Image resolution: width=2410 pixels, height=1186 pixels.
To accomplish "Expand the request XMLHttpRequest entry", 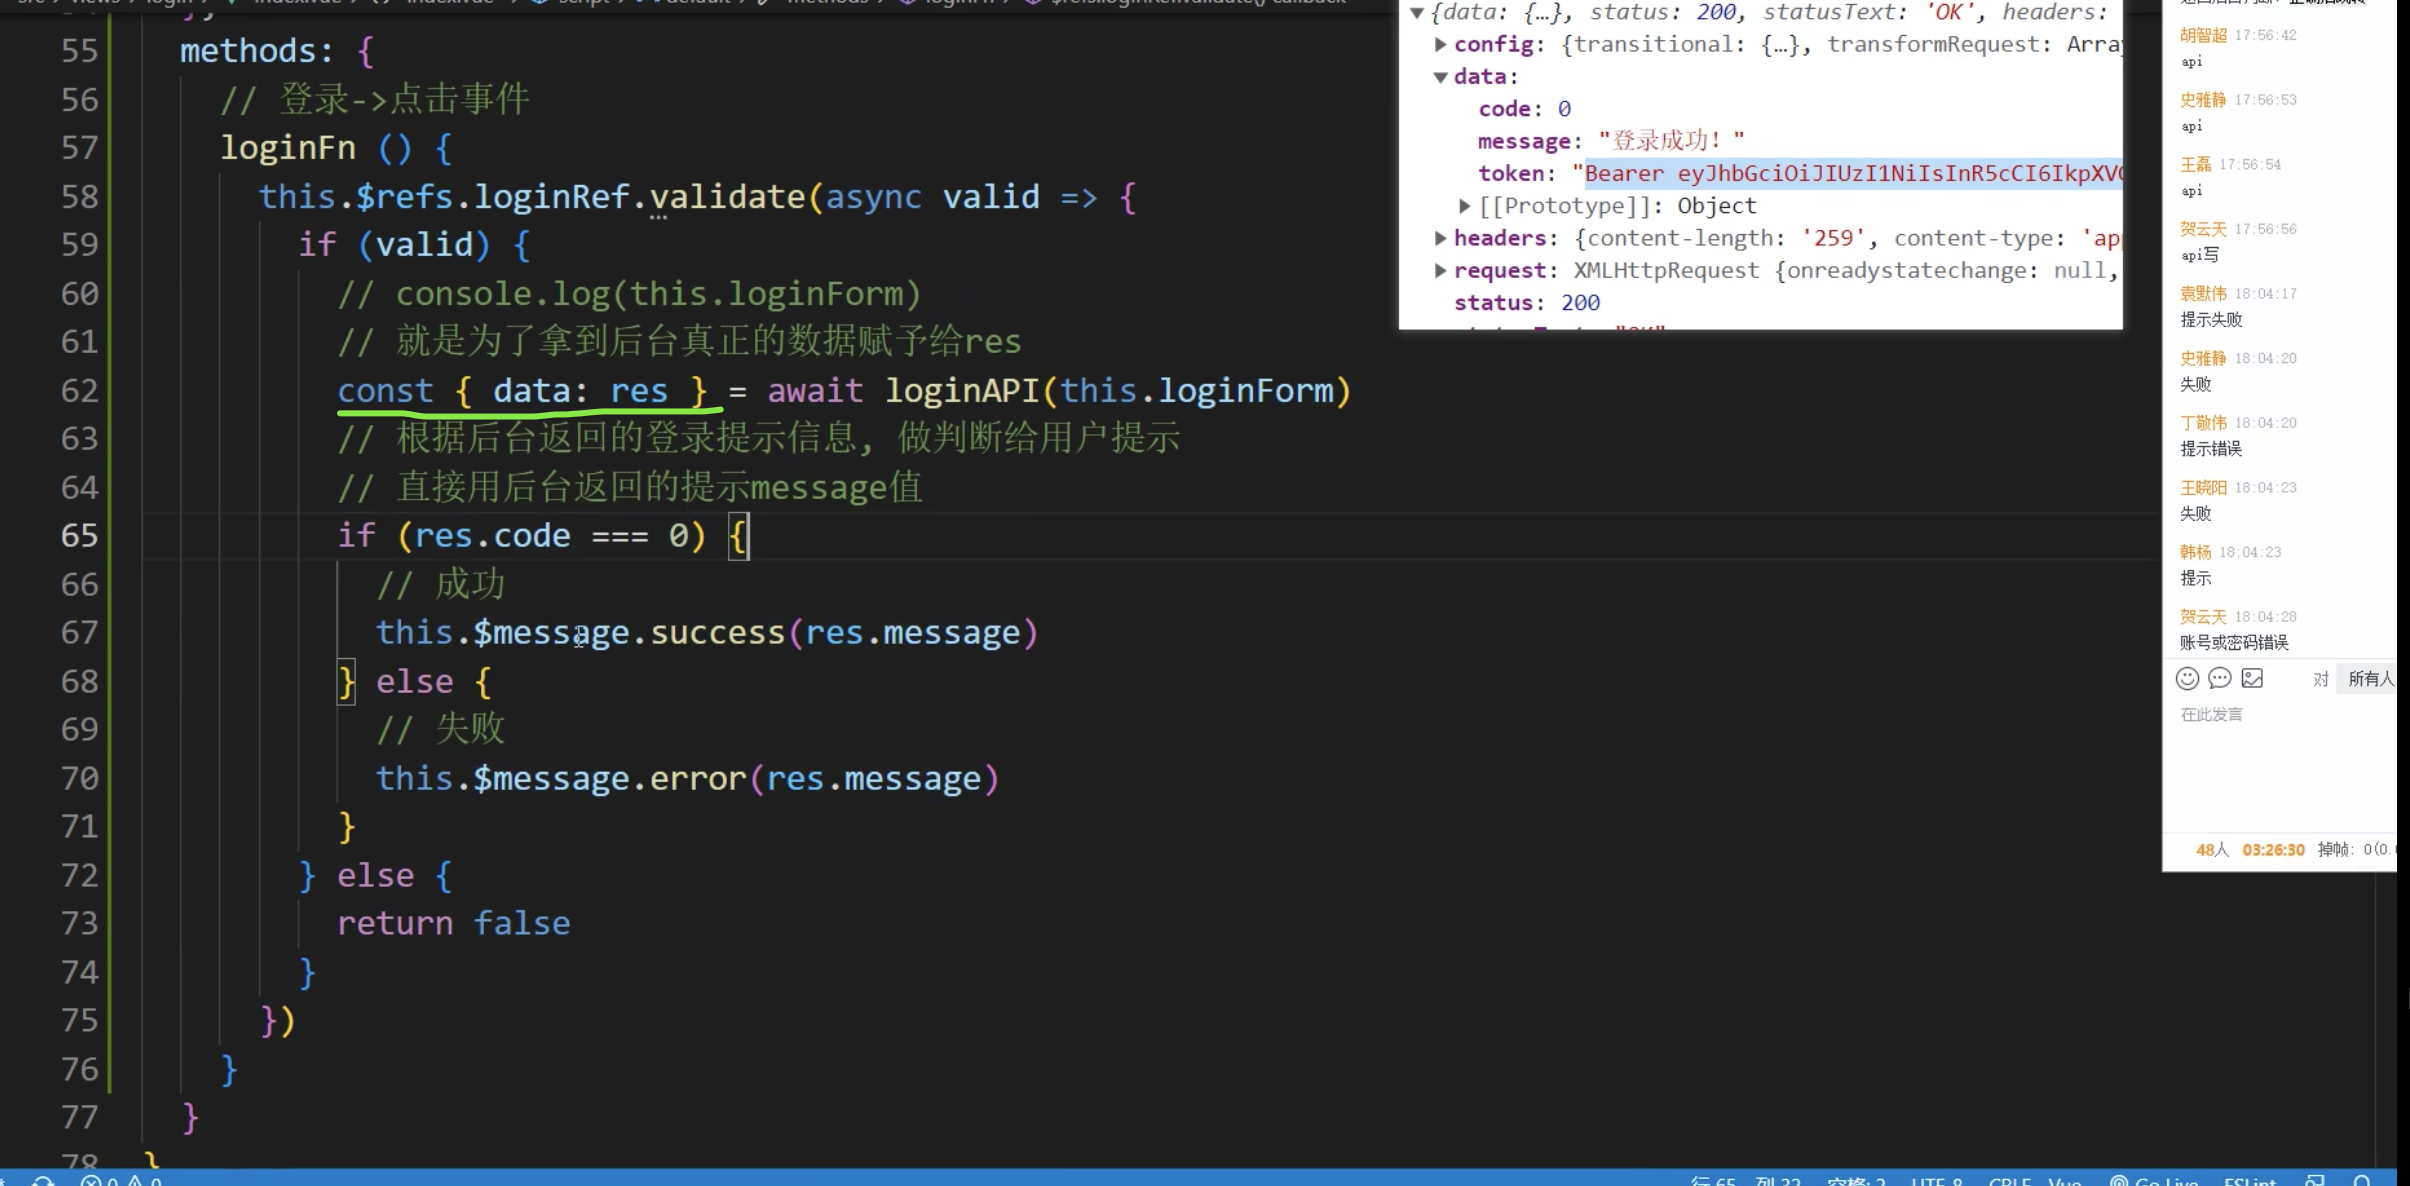I will pos(1440,270).
